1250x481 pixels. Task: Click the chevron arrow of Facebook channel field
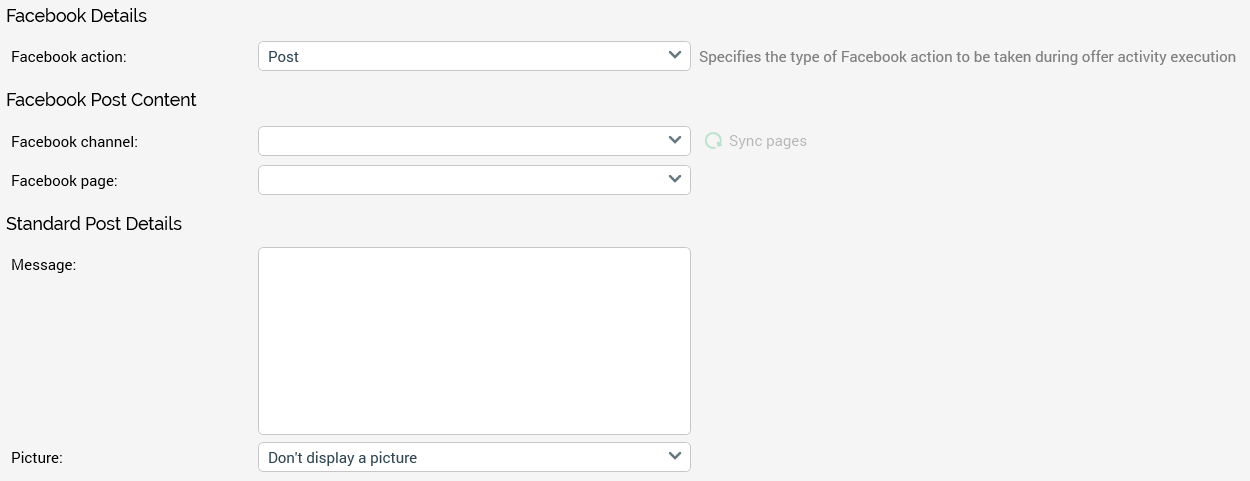coord(675,141)
